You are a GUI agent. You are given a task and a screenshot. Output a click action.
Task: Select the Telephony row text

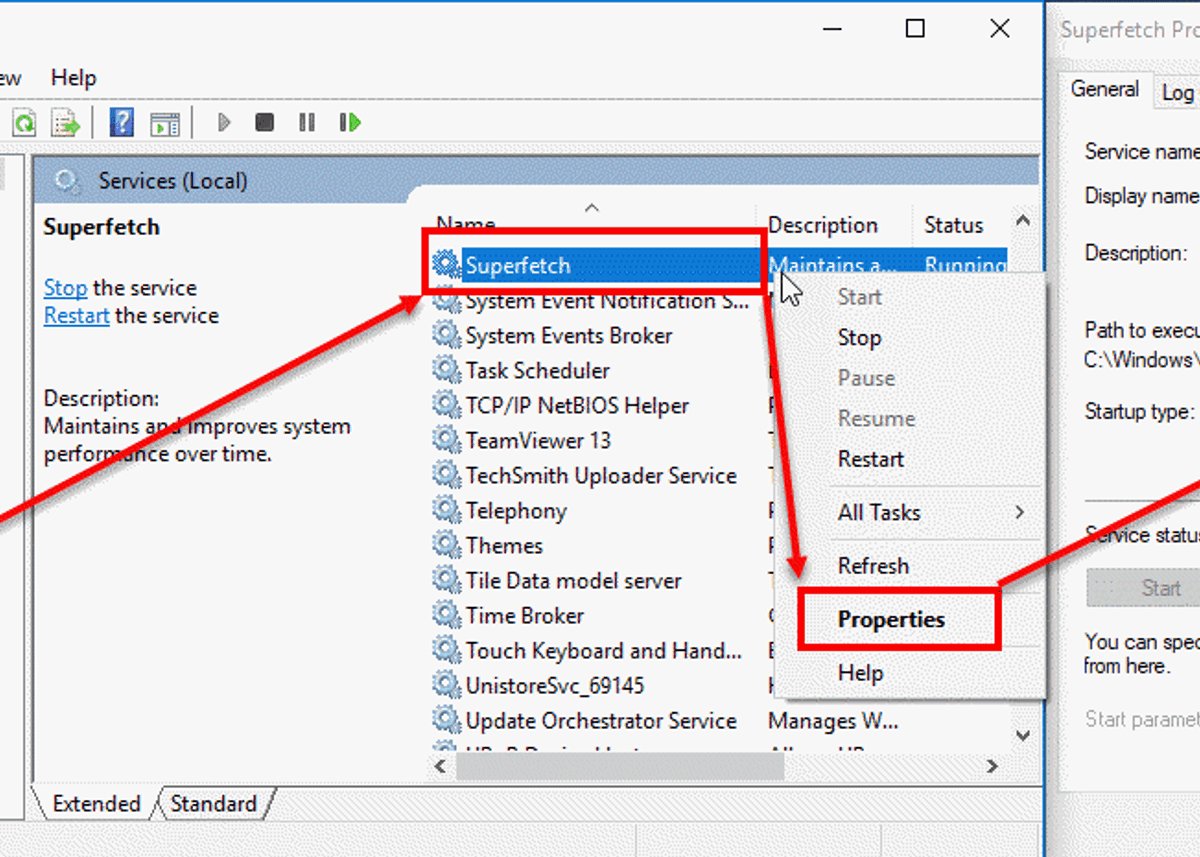coord(516,510)
